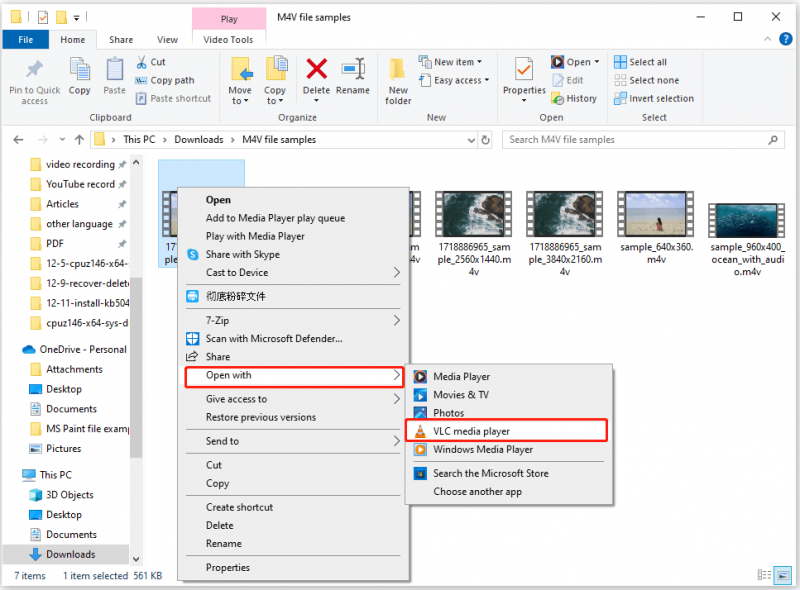Open OneDrive - Personal in sidebar

point(74,349)
